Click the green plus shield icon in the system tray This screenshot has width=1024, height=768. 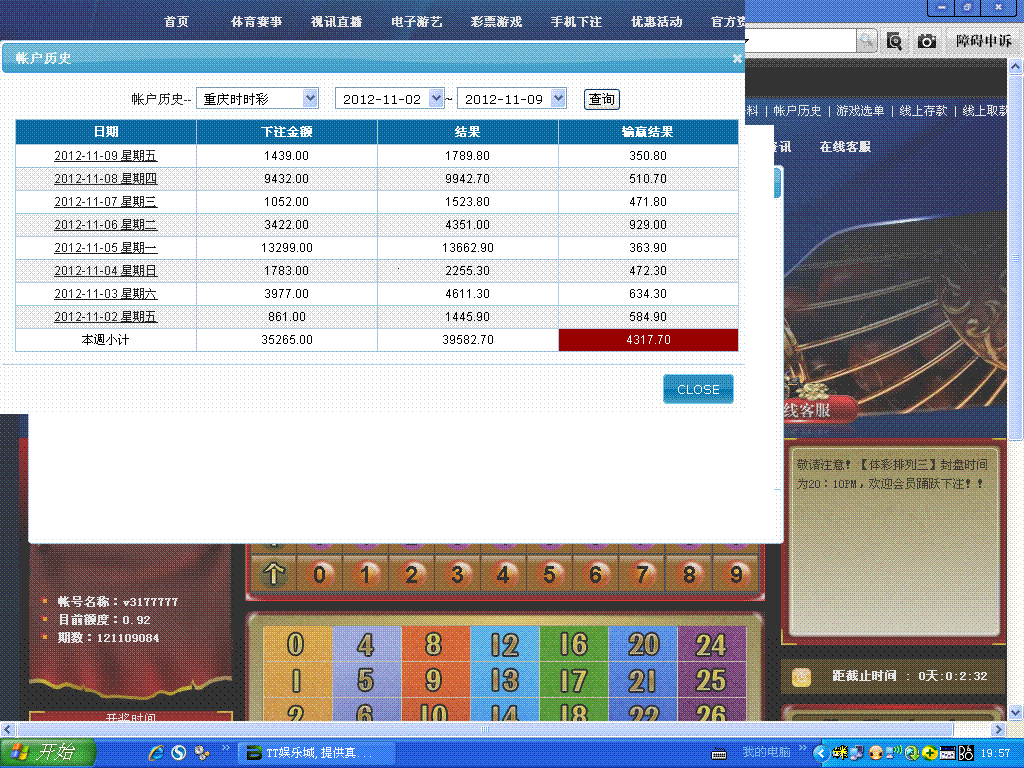pyautogui.click(x=930, y=753)
